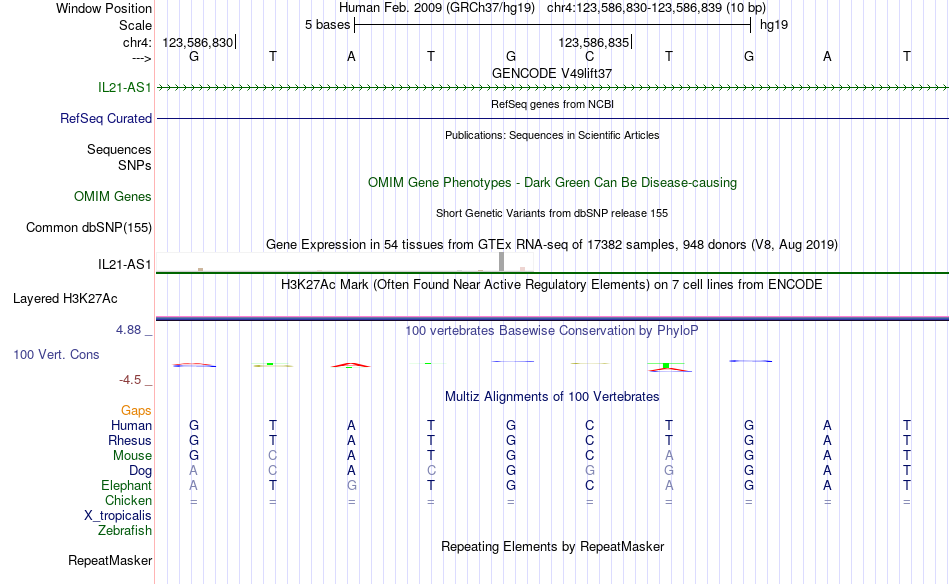
Task: Click the tall gray bar in GTEx chart
Action: pyautogui.click(x=502, y=262)
